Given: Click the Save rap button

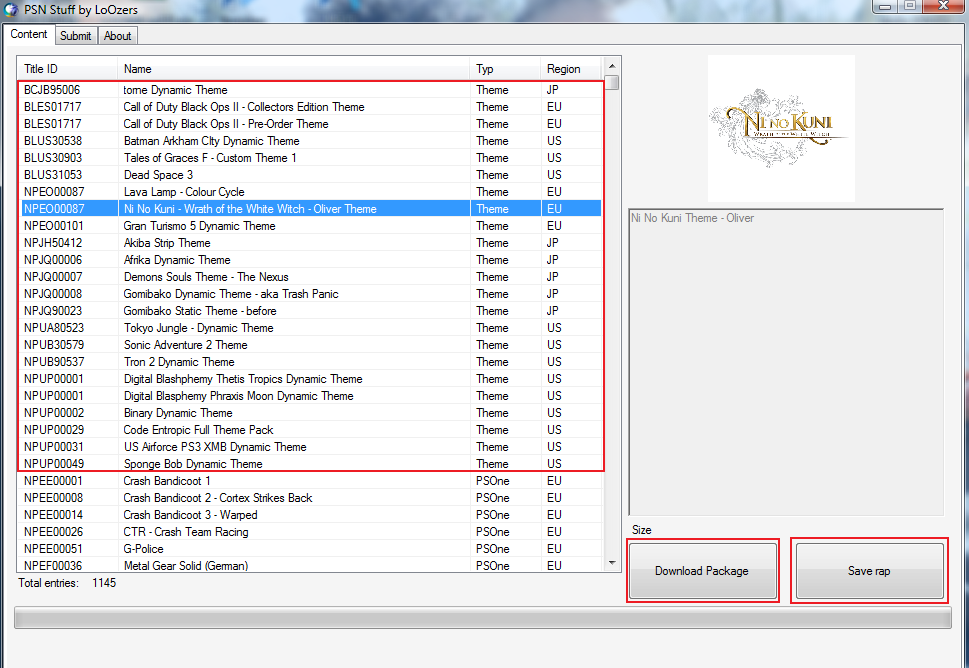Looking at the screenshot, I should click(x=869, y=571).
